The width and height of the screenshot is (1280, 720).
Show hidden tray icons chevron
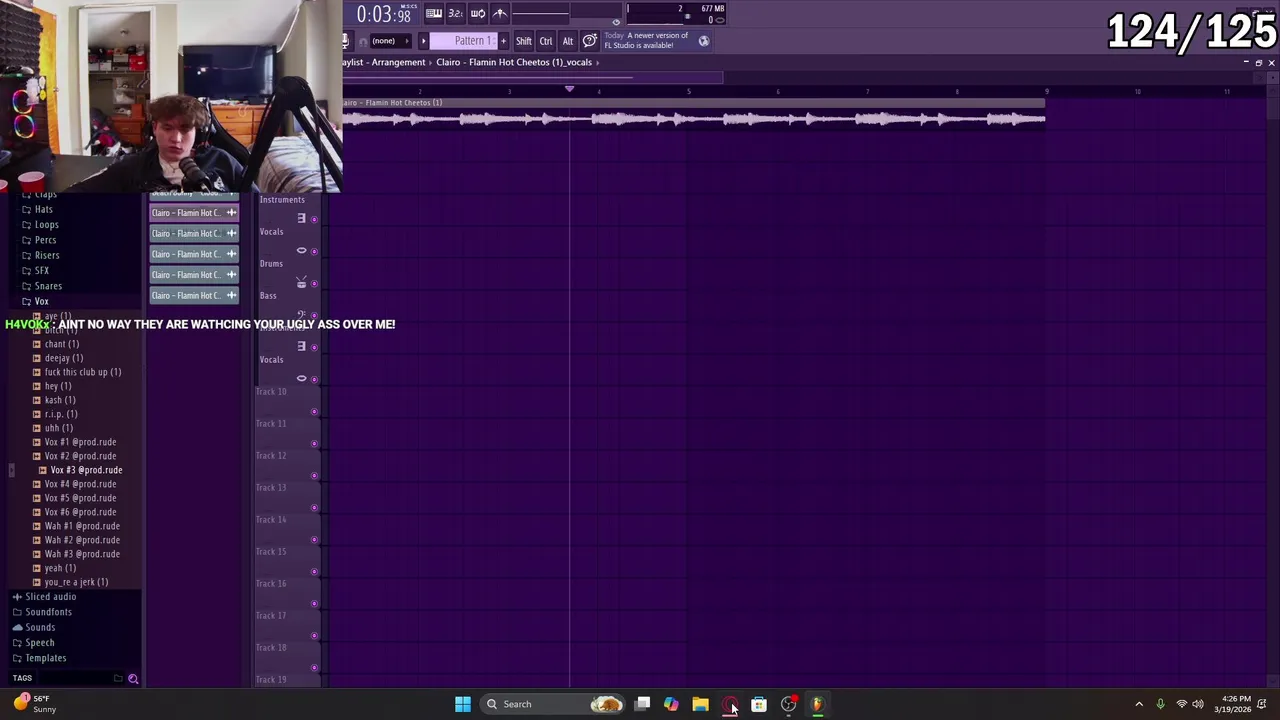click(1139, 704)
